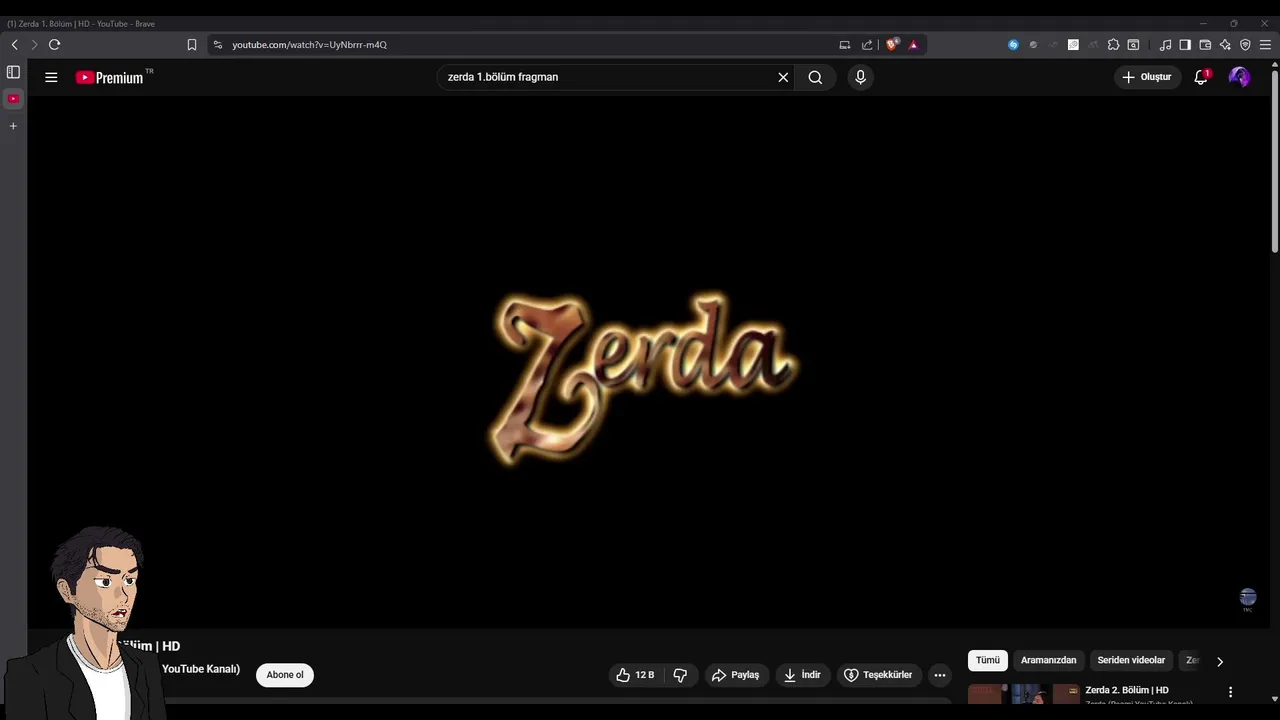Screen dimensions: 1280x720
Task: Select the YouTube vertical tab
Action: click(x=13, y=99)
